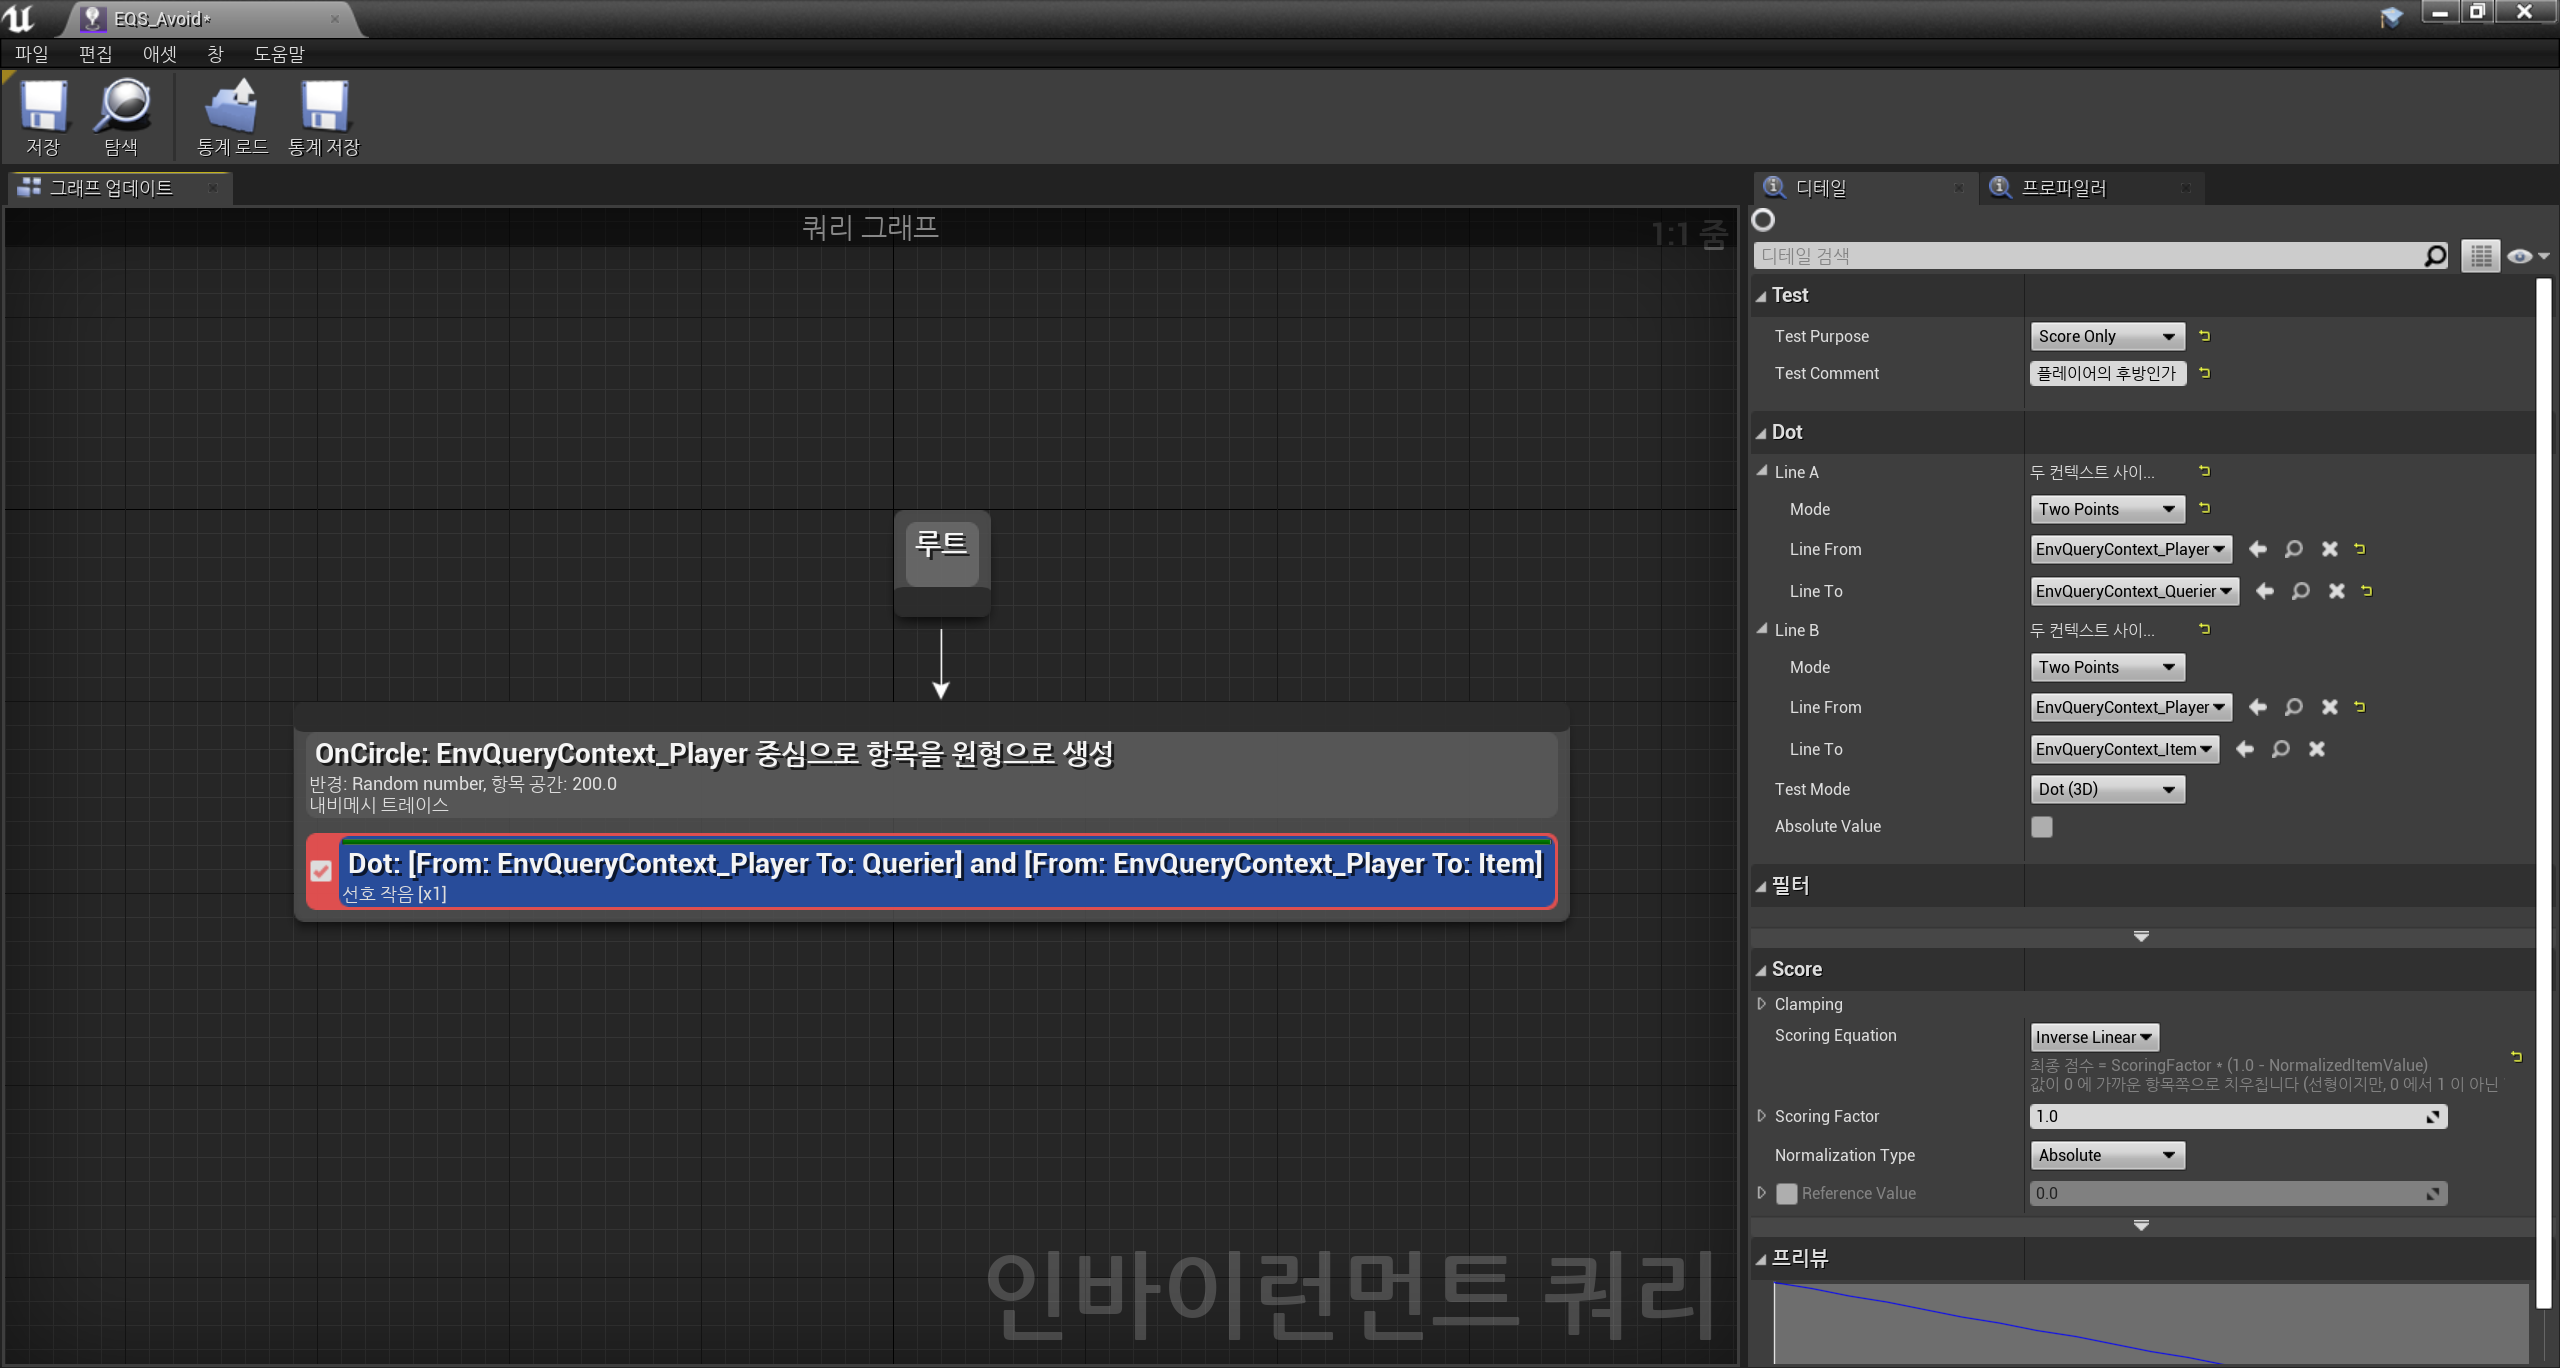Click the 통계 저장 toolbar icon
This screenshot has height=1368, width=2560.
coord(324,108)
